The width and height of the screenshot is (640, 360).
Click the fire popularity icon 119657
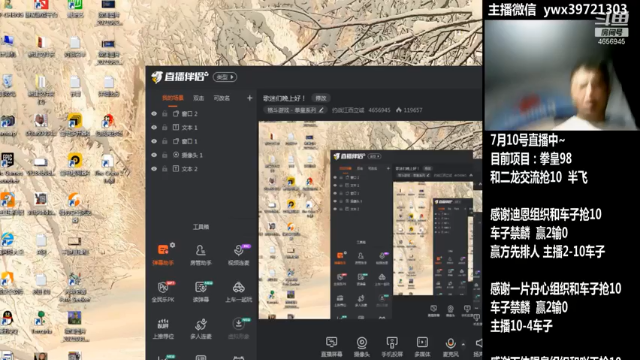pos(399,110)
